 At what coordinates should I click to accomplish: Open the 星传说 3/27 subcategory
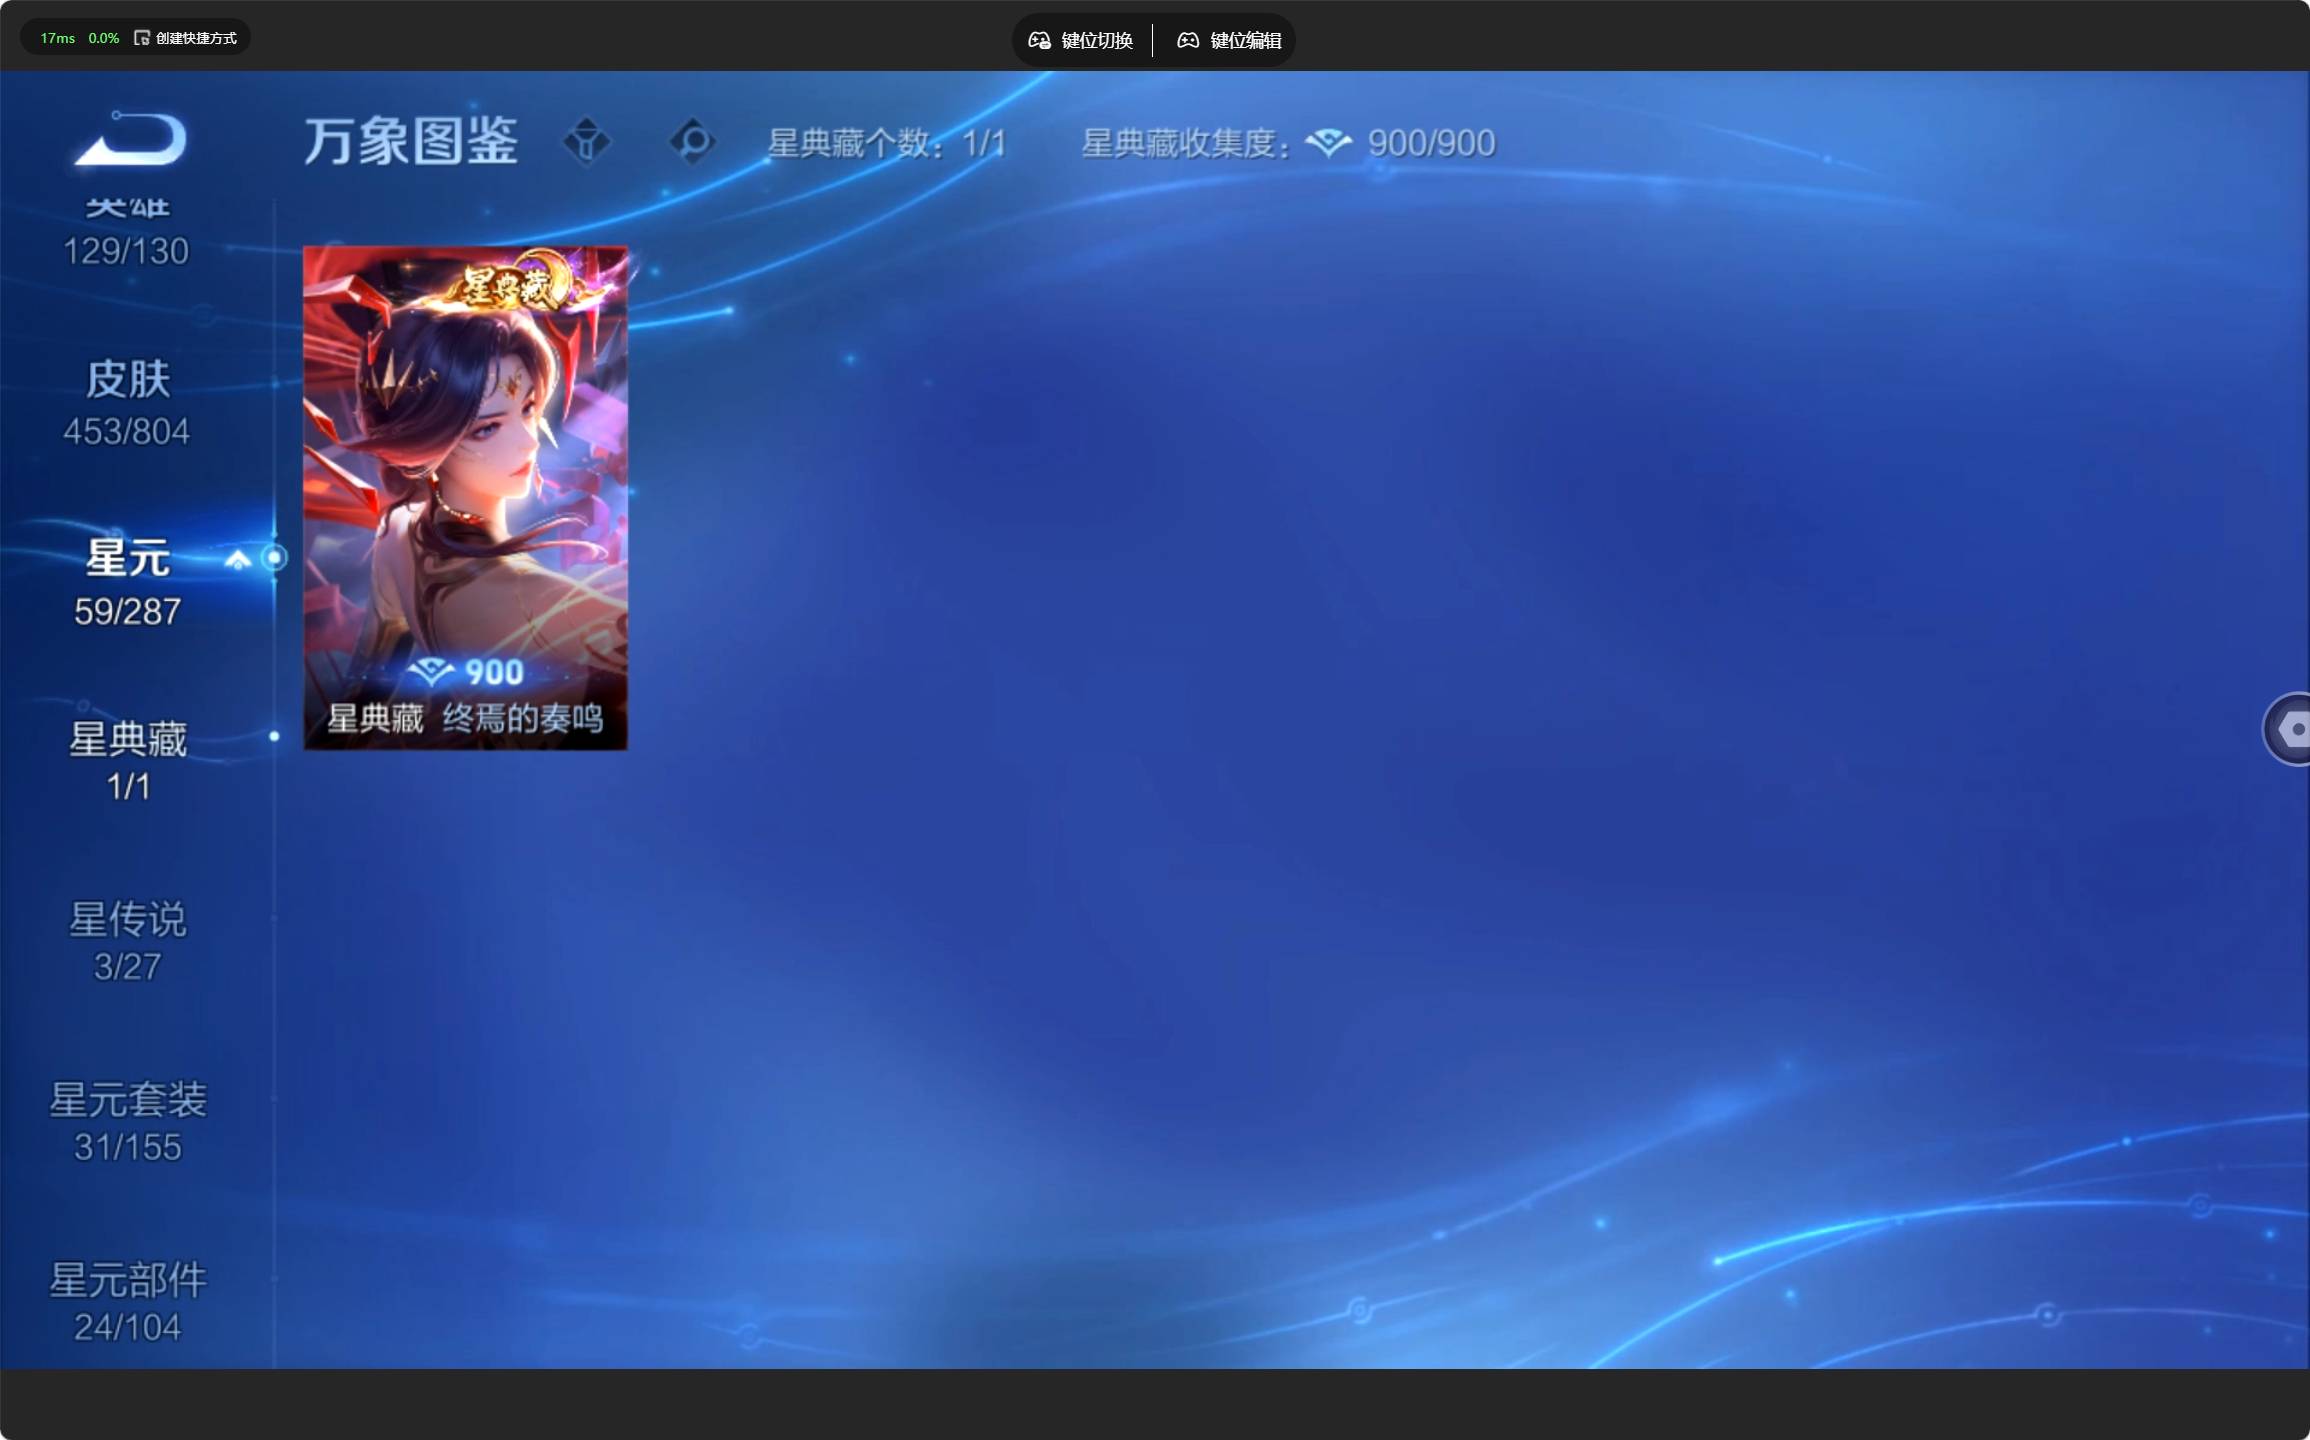click(x=127, y=941)
